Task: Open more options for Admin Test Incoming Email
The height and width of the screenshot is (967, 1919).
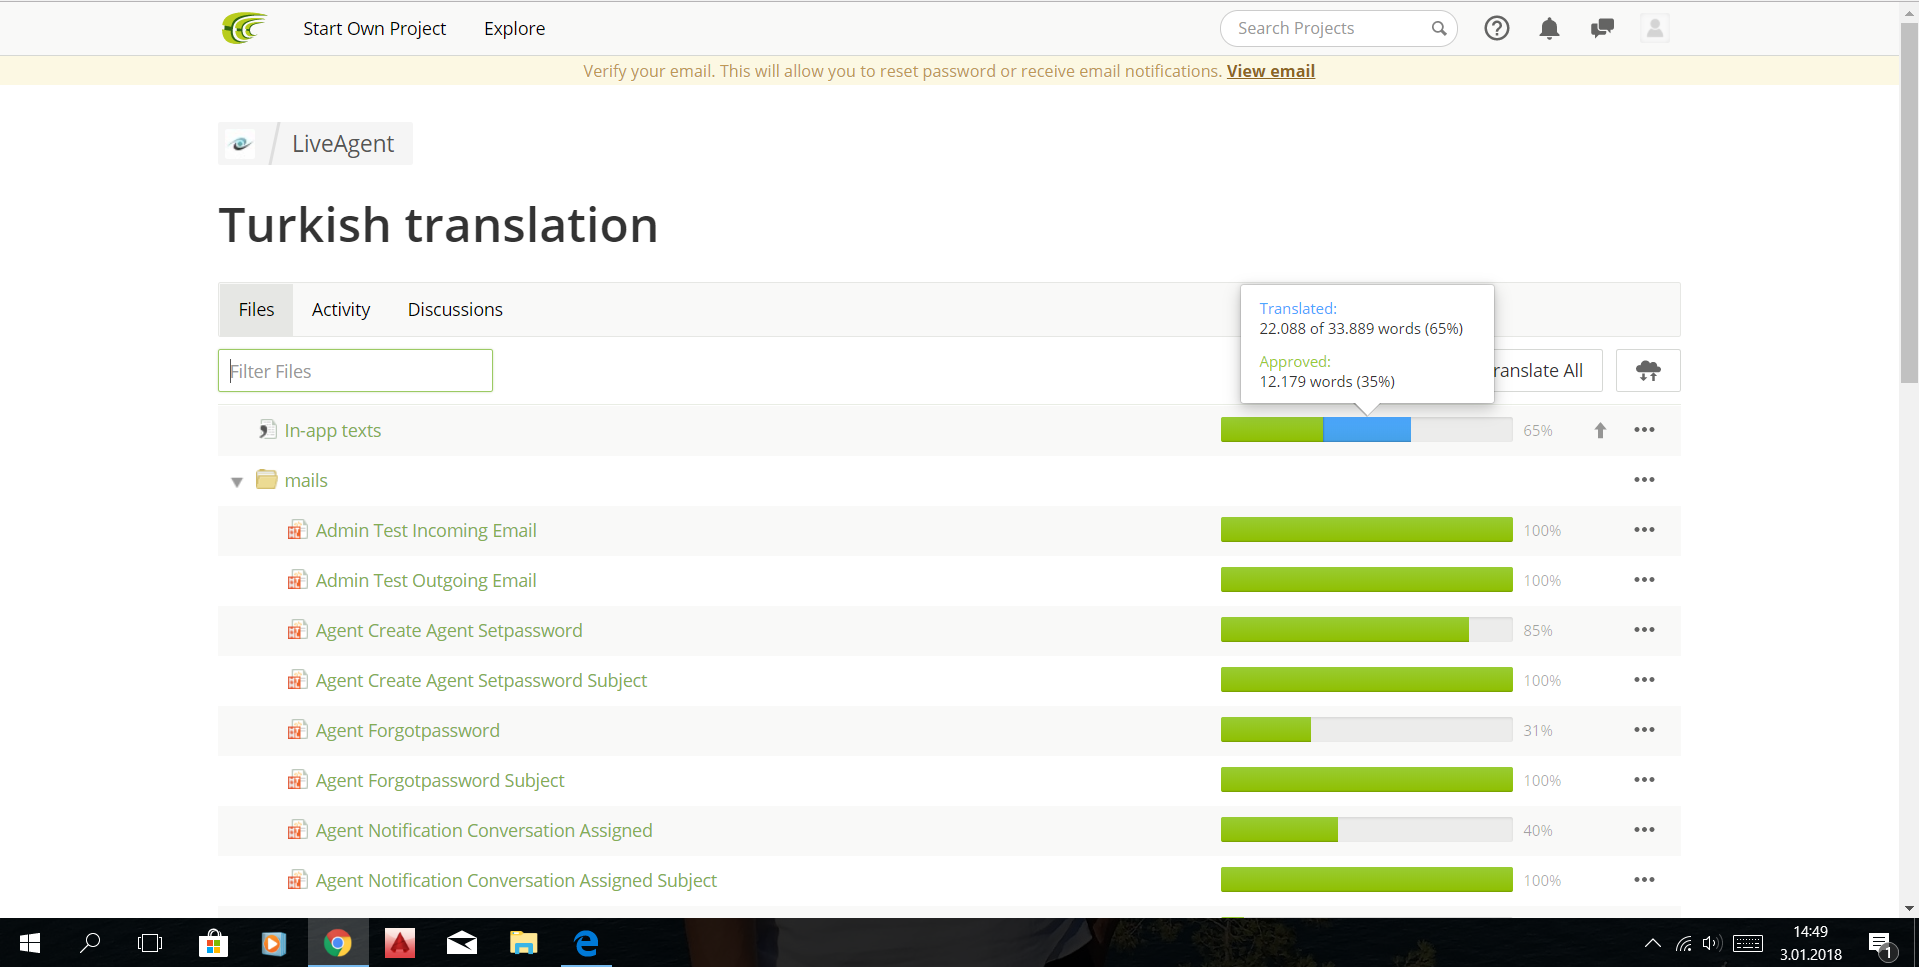Action: pos(1644,530)
